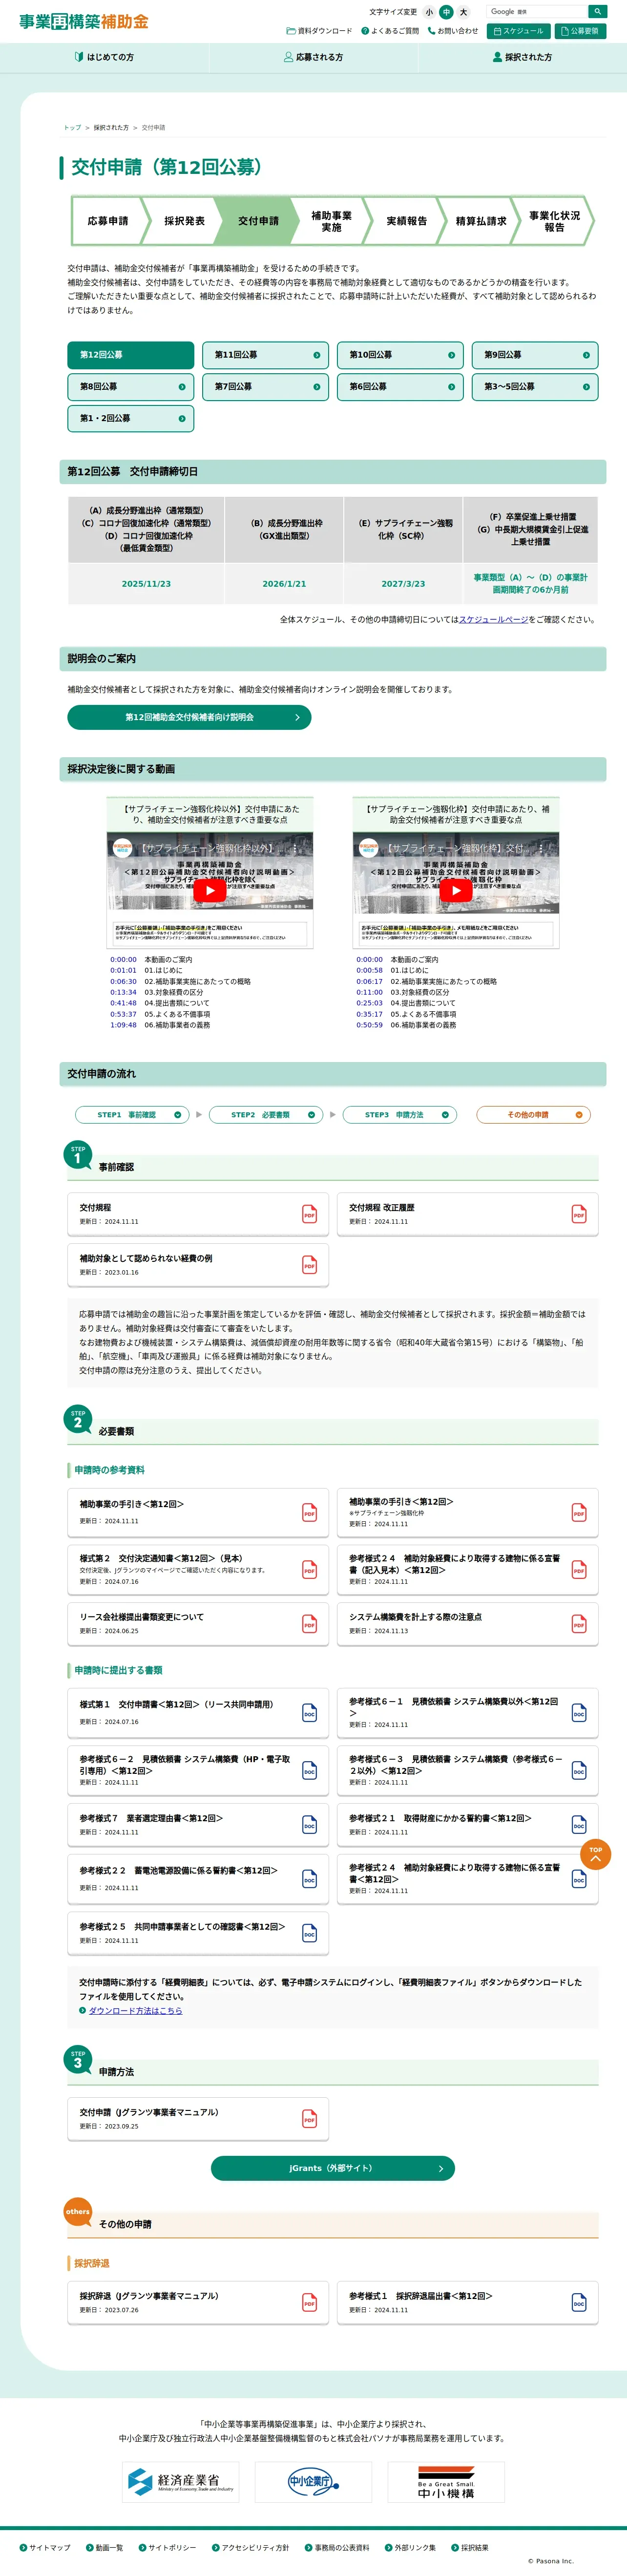Select the 実績報告 step tab

coord(406,221)
